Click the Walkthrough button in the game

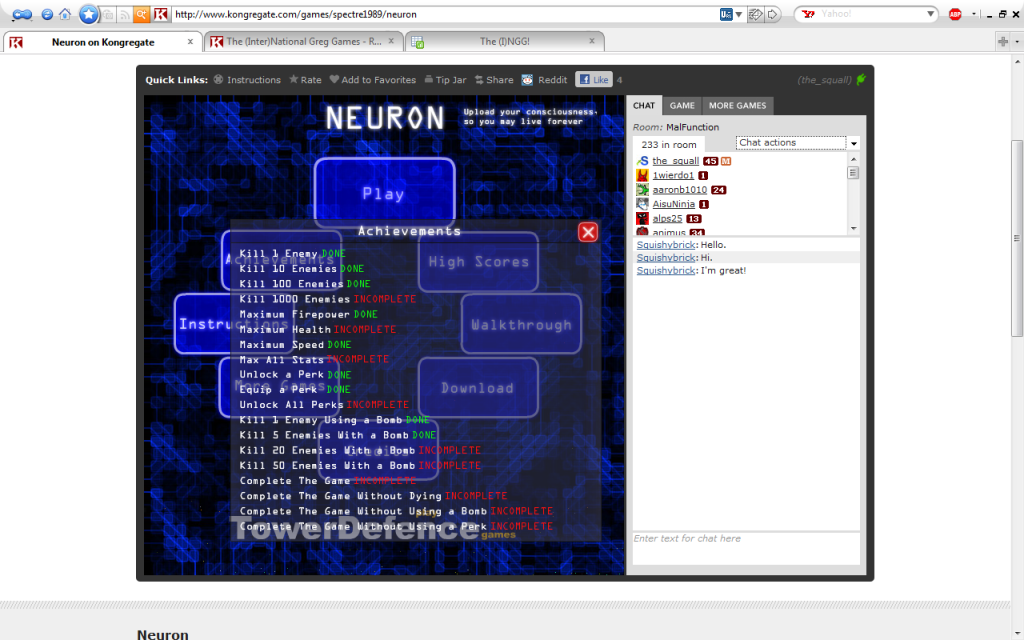click(x=521, y=324)
